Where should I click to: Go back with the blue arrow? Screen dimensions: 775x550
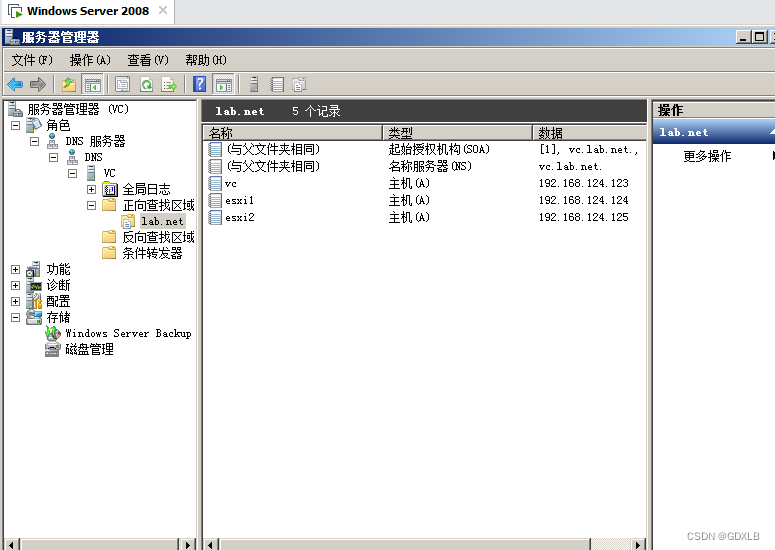(15, 85)
